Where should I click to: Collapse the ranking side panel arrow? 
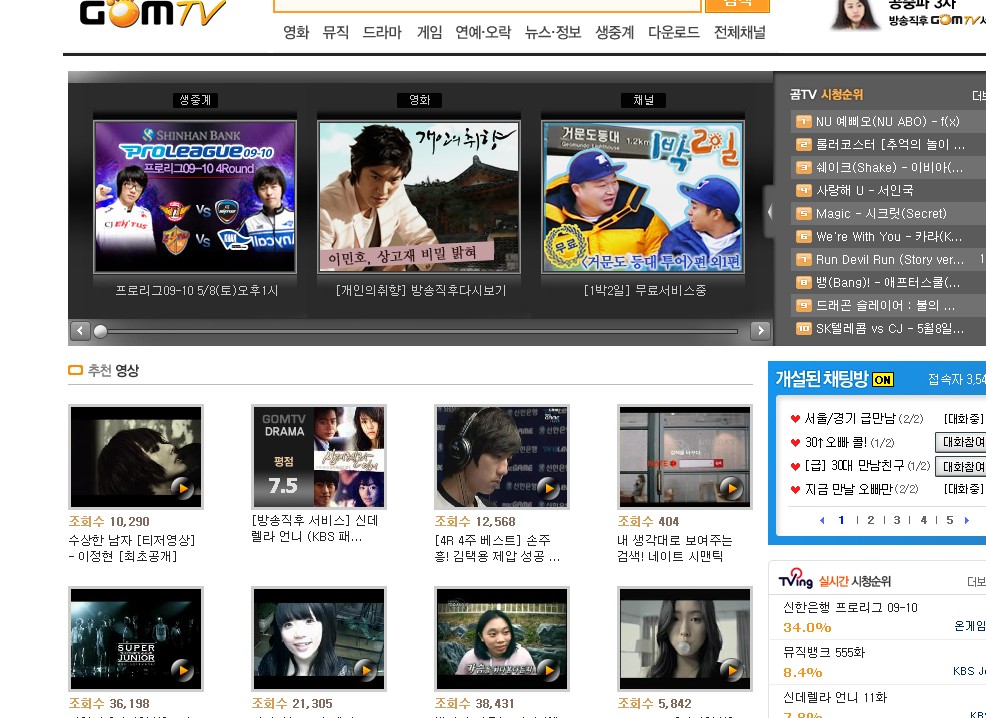(x=769, y=212)
